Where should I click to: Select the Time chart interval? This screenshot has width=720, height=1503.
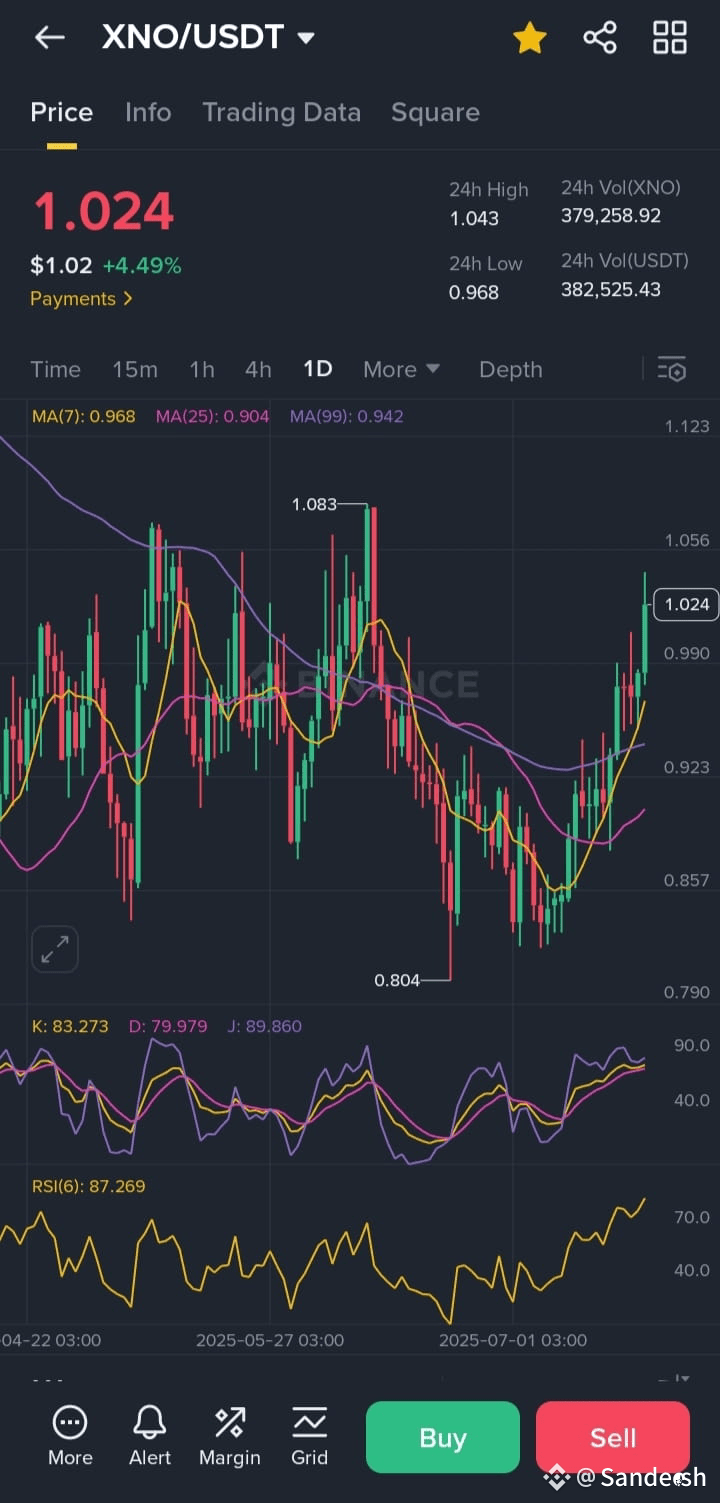click(x=55, y=369)
